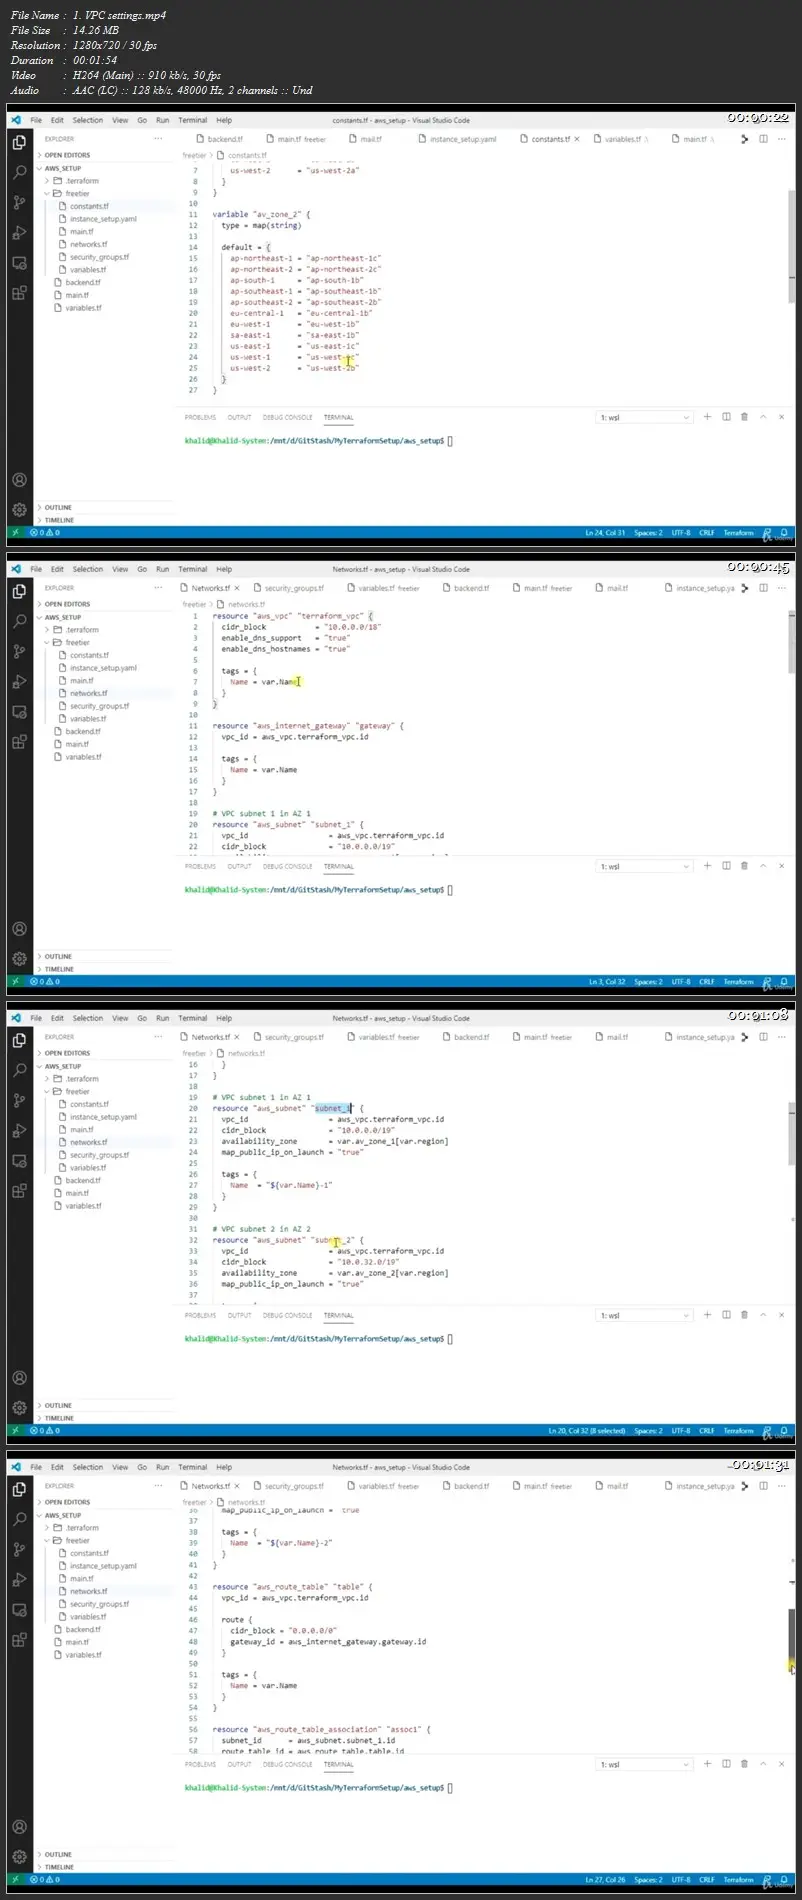
Task: Open security_groups.tf in 00:01:08 frame explorer tree
Action: pyautogui.click(x=99, y=1155)
